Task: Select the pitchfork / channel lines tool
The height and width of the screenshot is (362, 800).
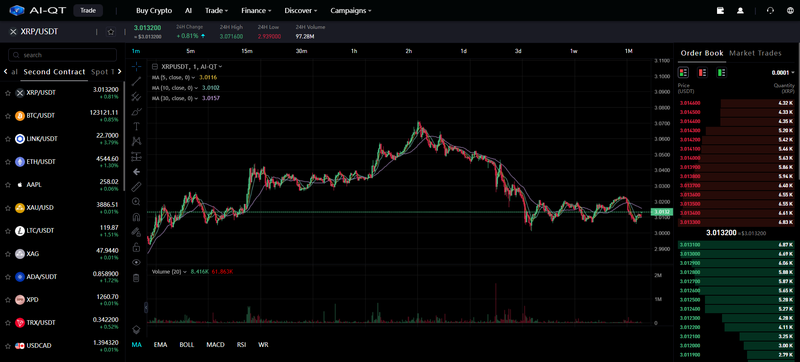Action: click(x=136, y=96)
